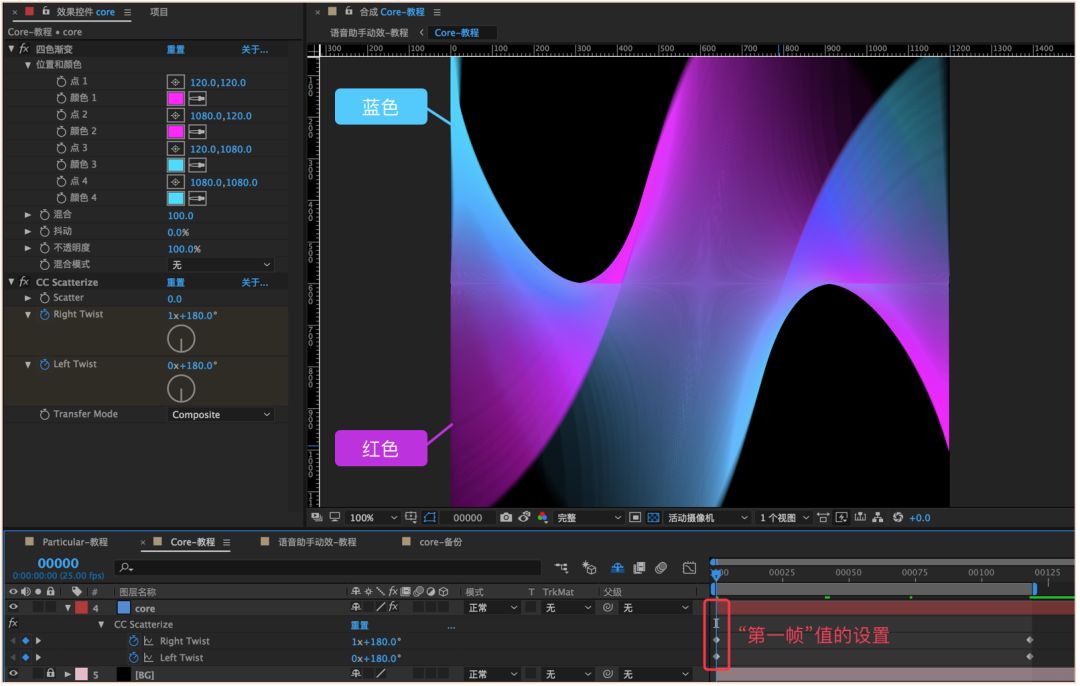Click the pick whip spiral on the core layer
This screenshot has height=686, width=1080.
coord(608,607)
